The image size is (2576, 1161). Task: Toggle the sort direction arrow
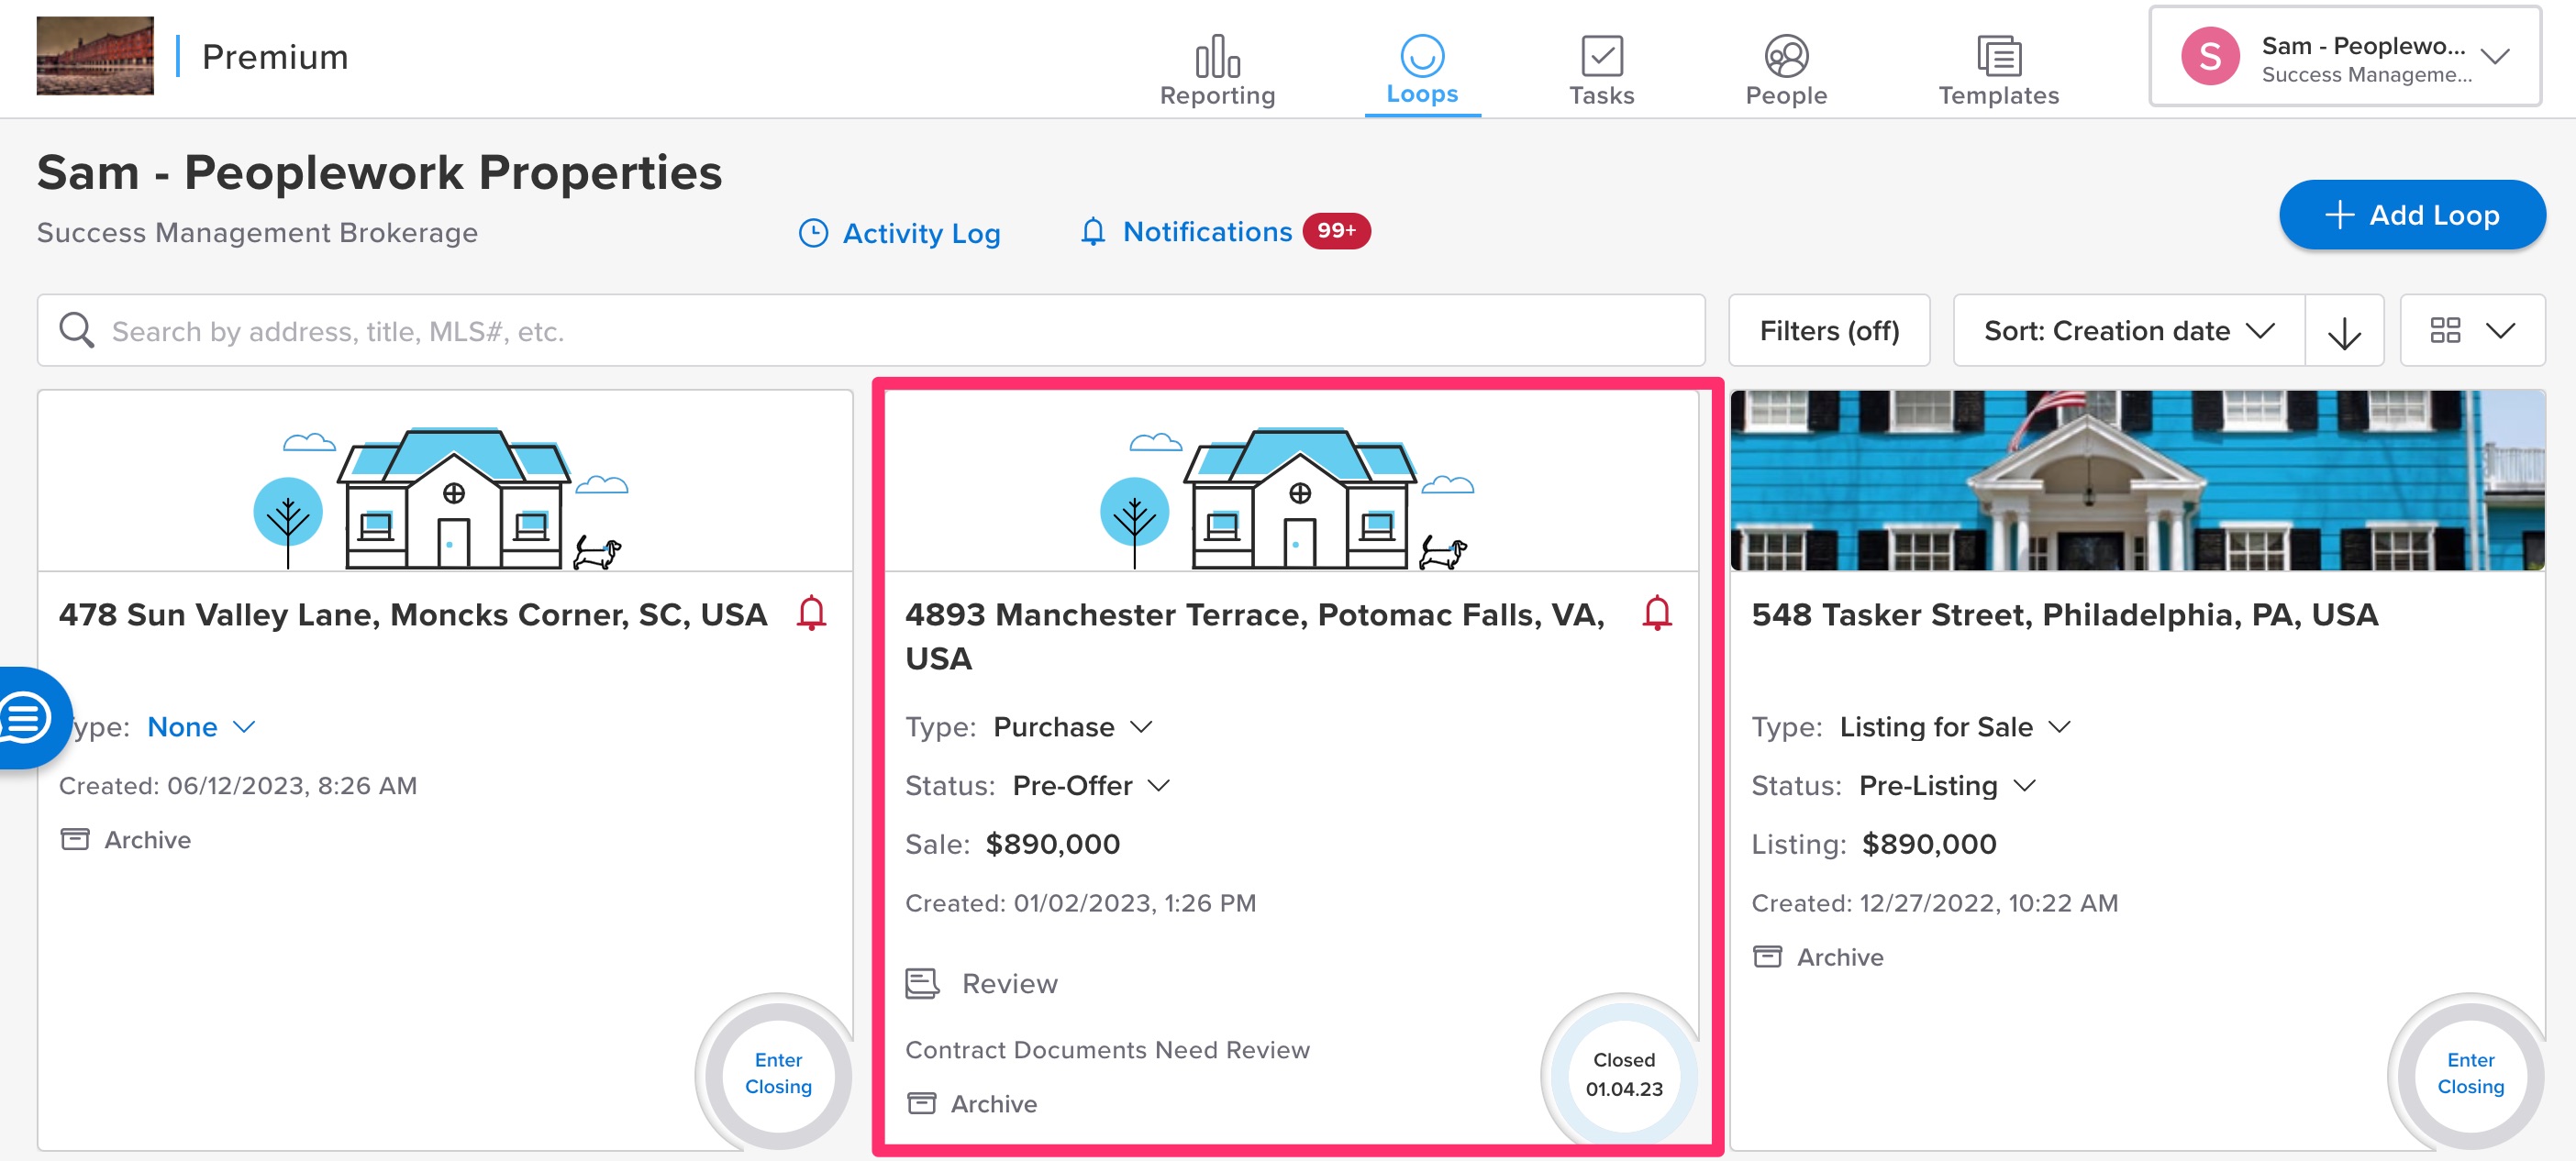(x=2344, y=331)
